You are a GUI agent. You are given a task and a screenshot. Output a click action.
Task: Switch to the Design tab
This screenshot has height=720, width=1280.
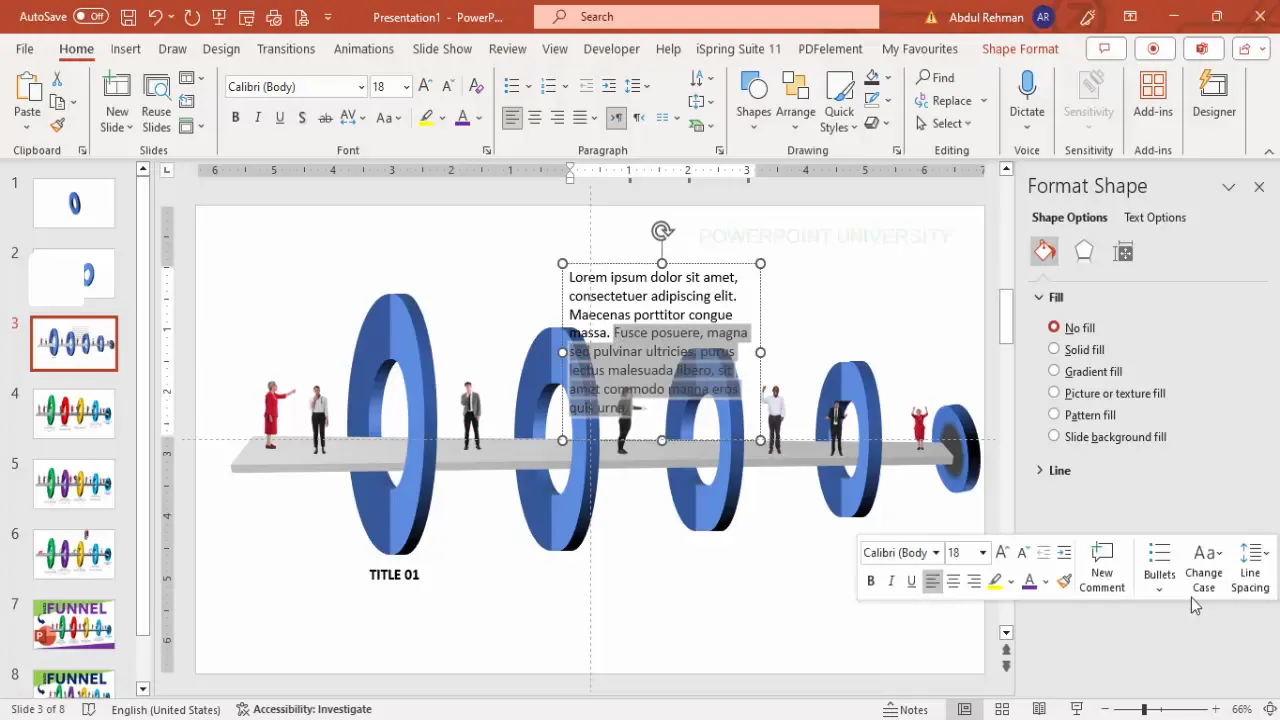click(221, 49)
